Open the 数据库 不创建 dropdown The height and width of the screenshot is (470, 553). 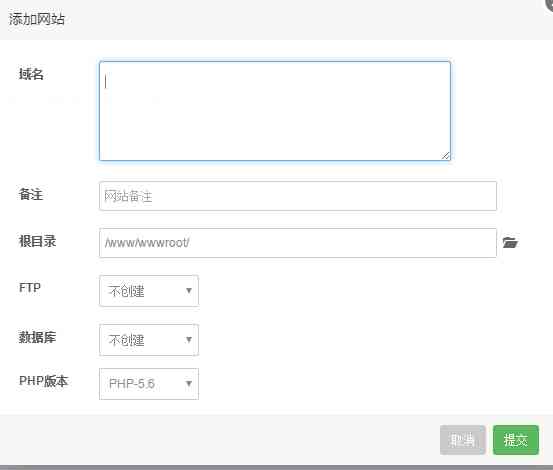(x=149, y=340)
